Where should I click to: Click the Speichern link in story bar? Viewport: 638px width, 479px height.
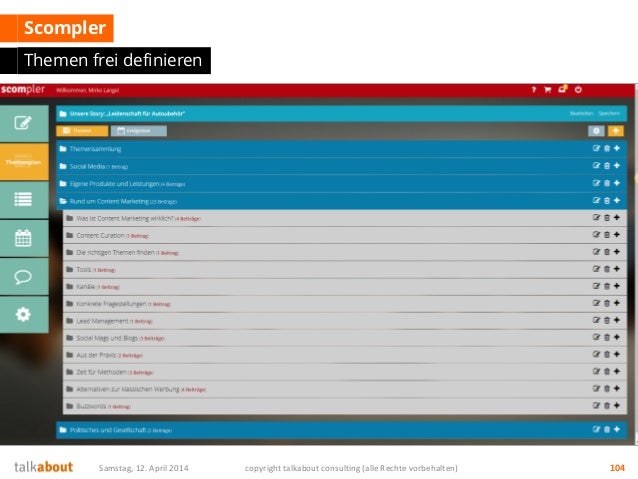[x=609, y=114]
